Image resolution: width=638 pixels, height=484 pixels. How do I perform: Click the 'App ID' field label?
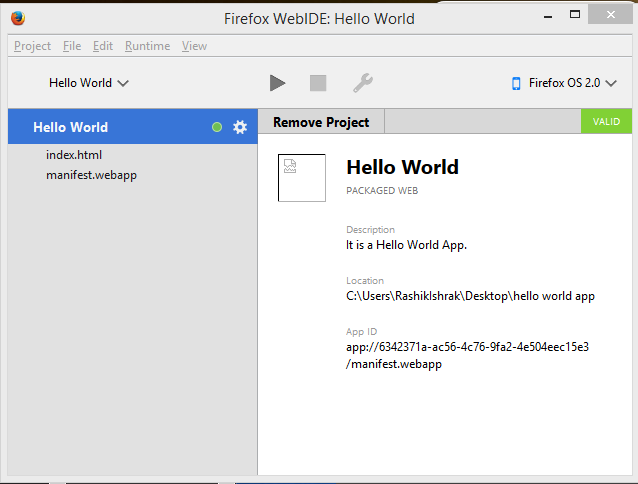coord(361,332)
